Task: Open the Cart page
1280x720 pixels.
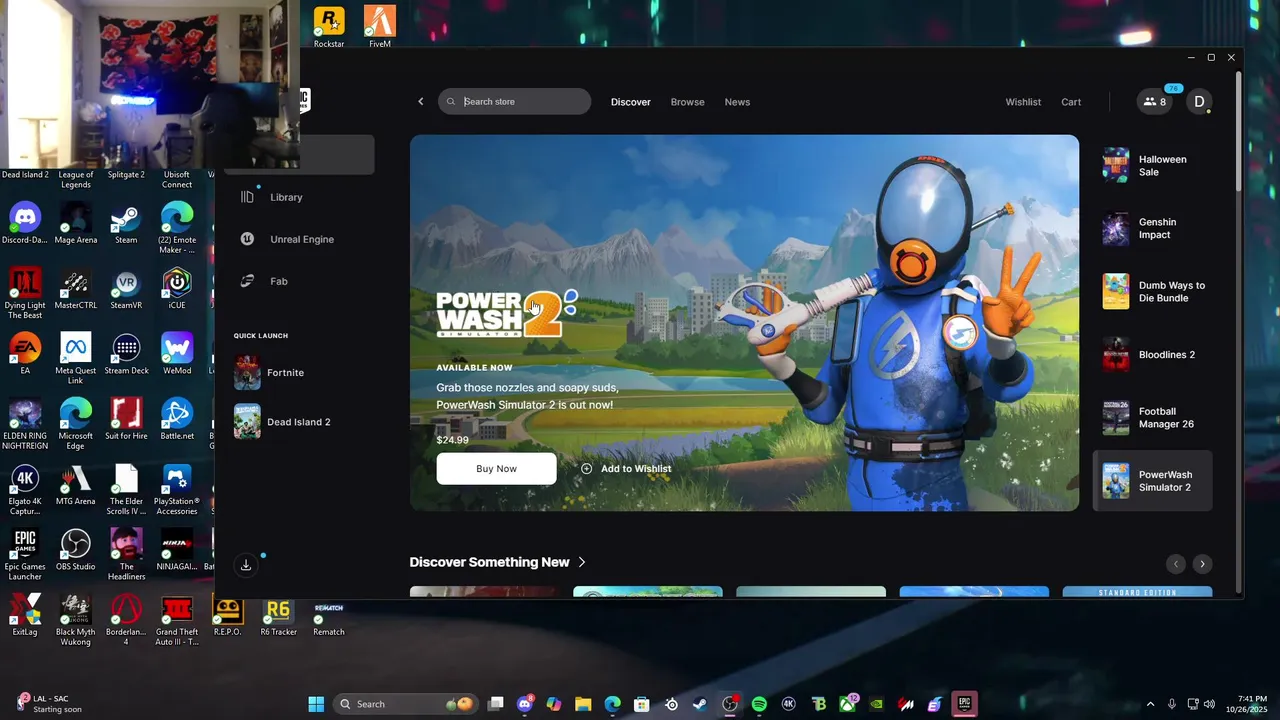Action: click(1071, 102)
